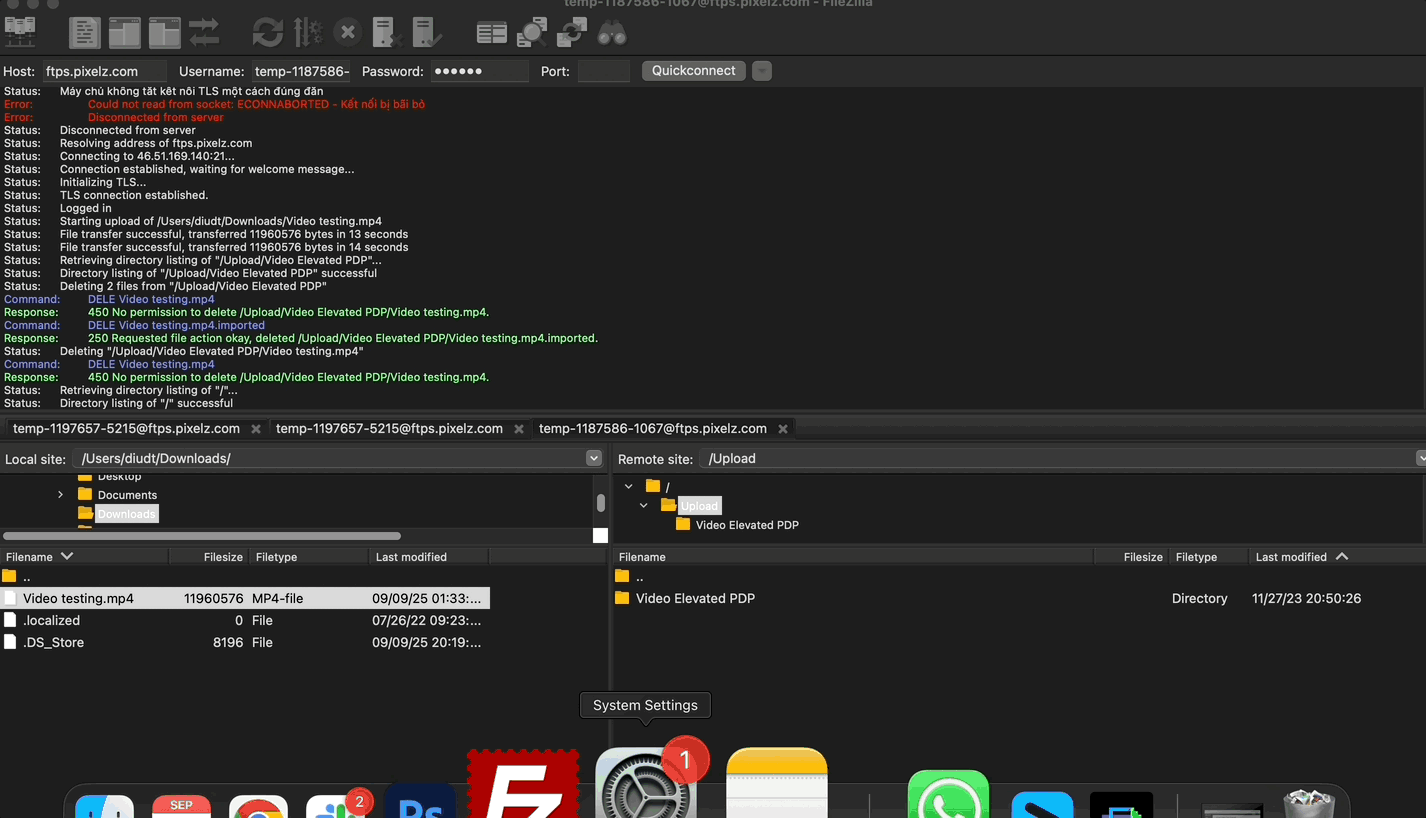Toggle the remote directory tree icon
1426x818 pixels.
pyautogui.click(x=164, y=33)
